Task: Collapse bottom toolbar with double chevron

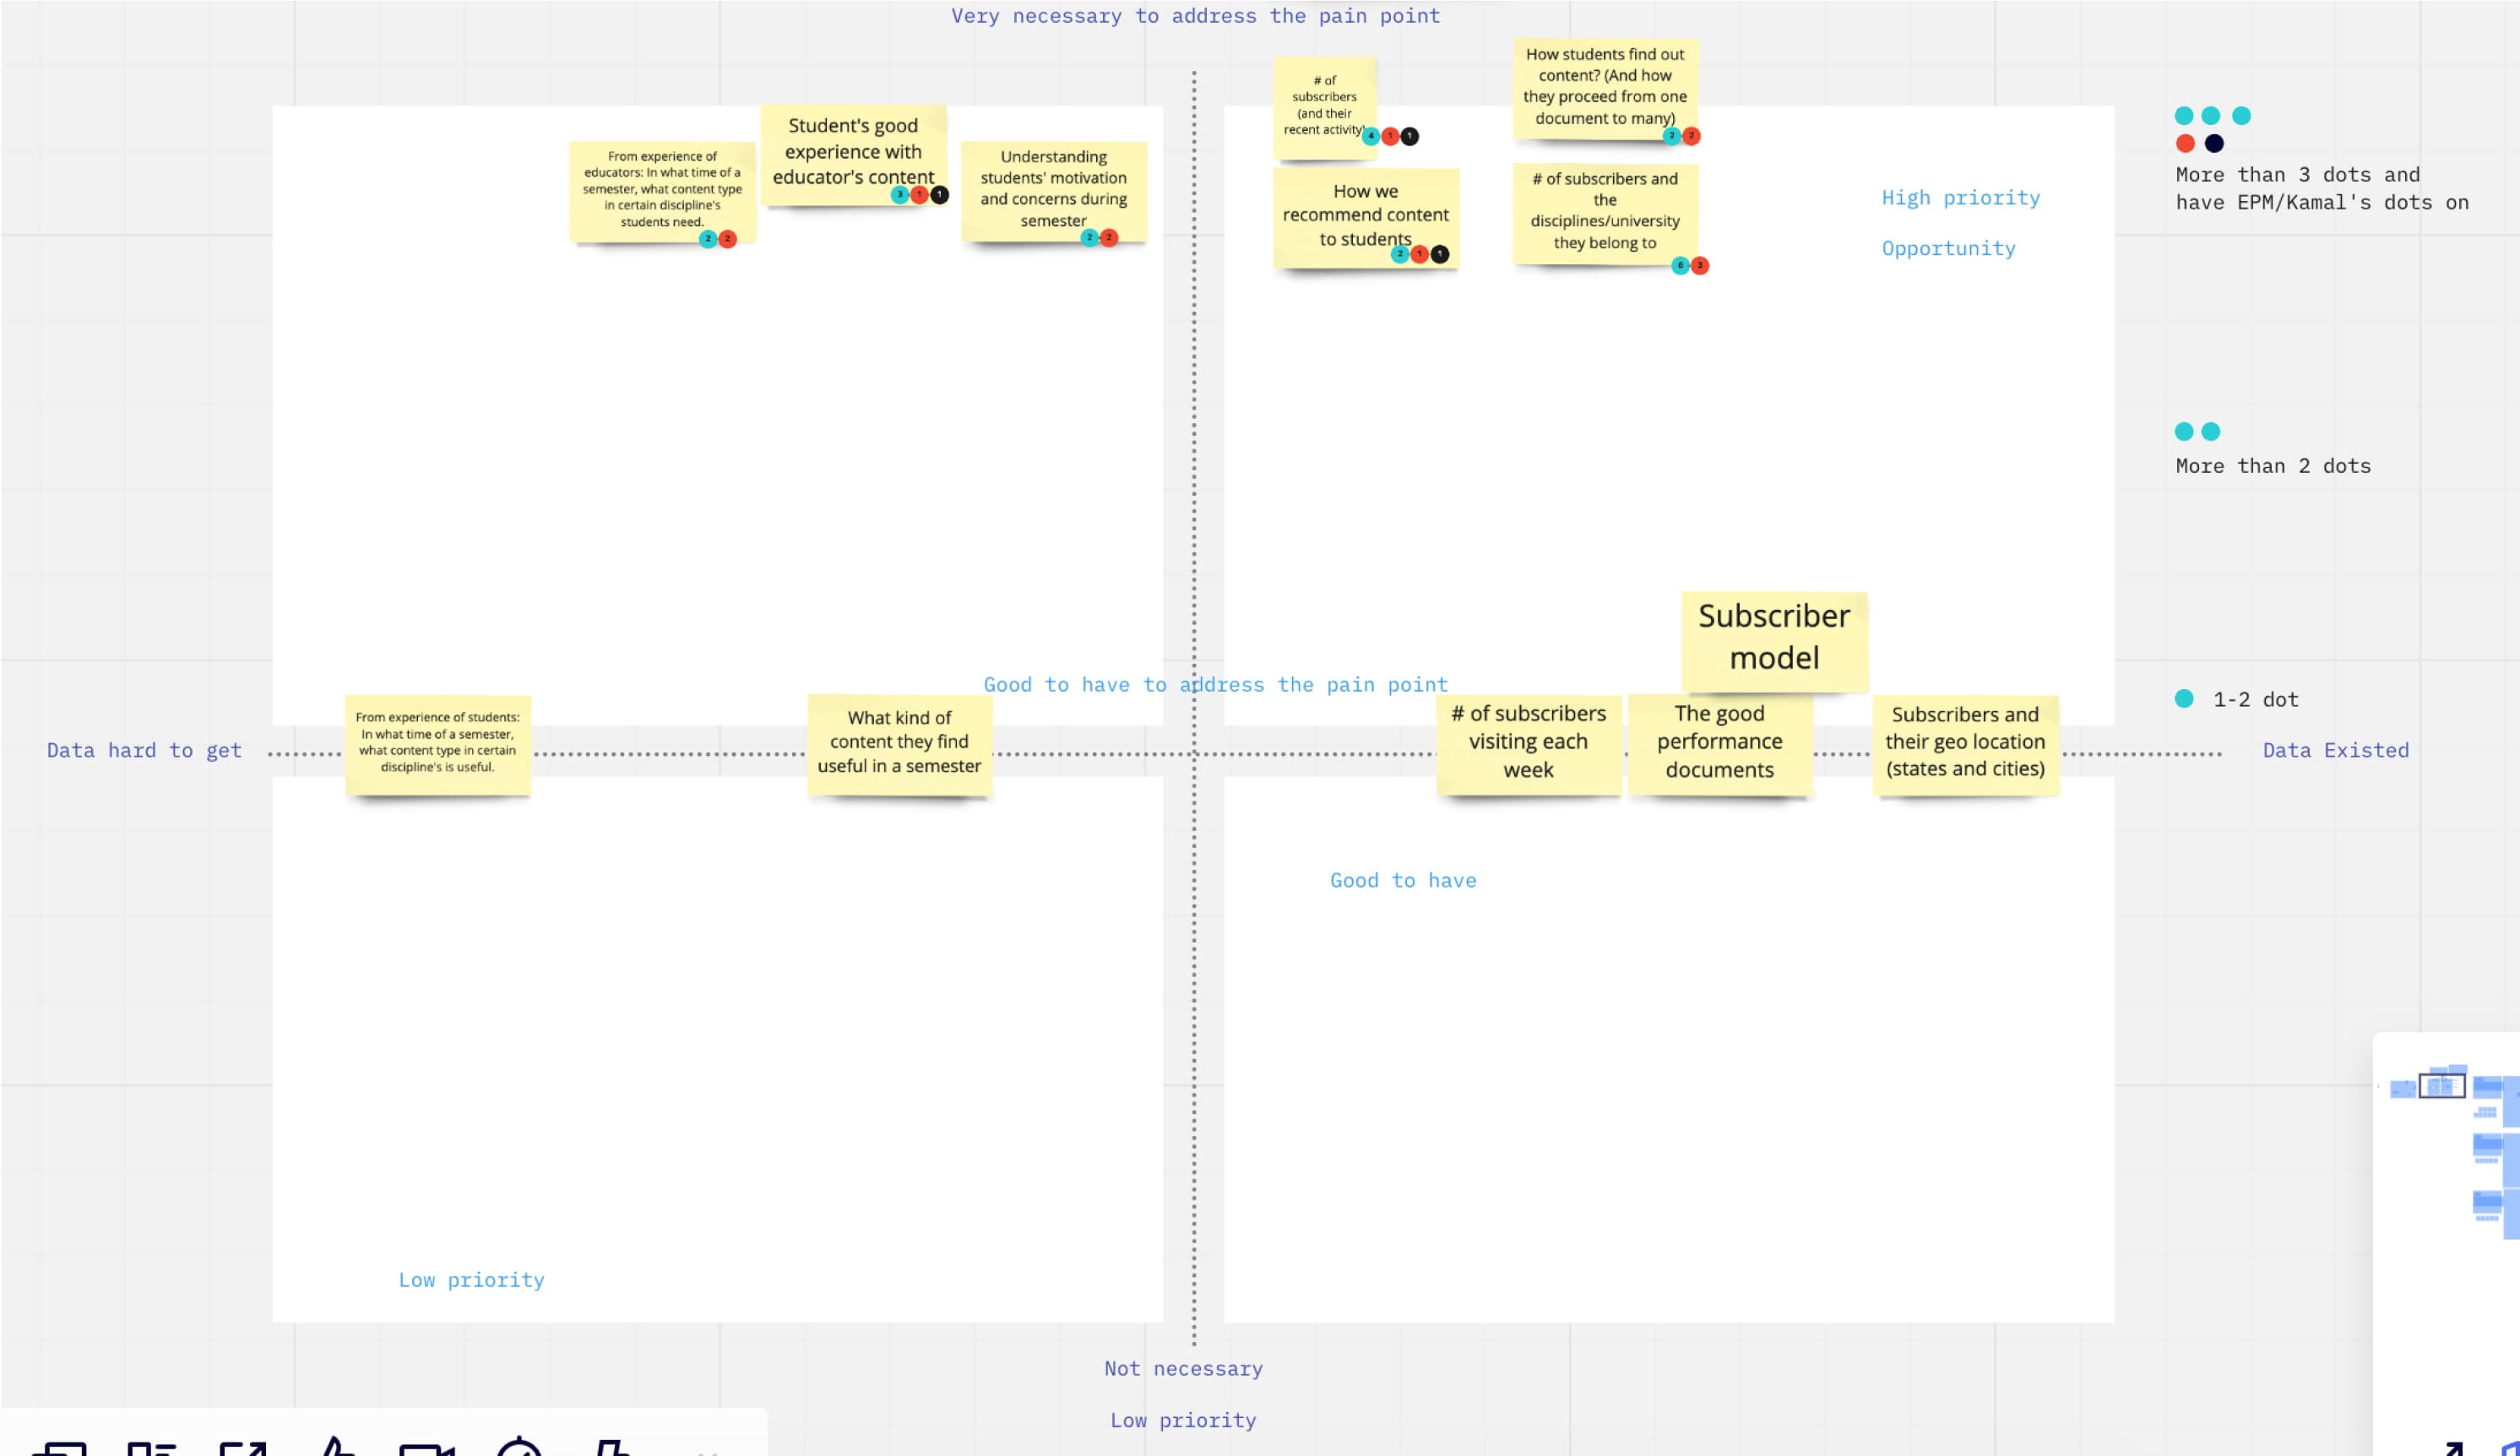Action: [707, 1450]
